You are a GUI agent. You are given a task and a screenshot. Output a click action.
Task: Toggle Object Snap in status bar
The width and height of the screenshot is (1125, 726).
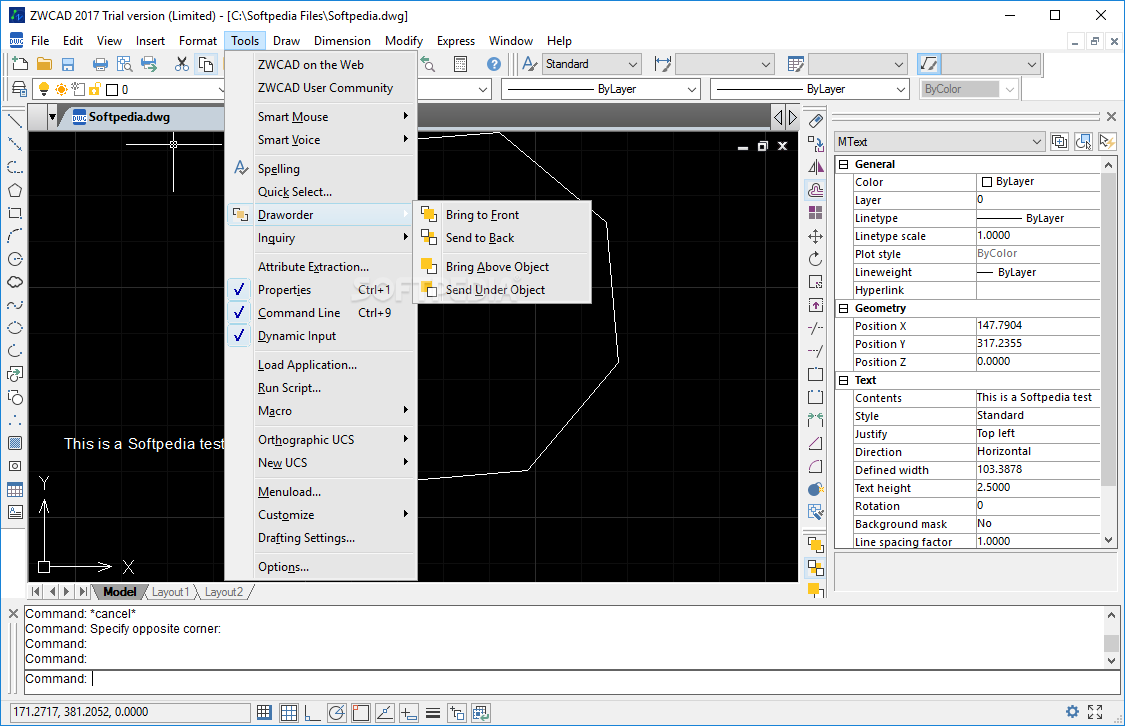361,712
